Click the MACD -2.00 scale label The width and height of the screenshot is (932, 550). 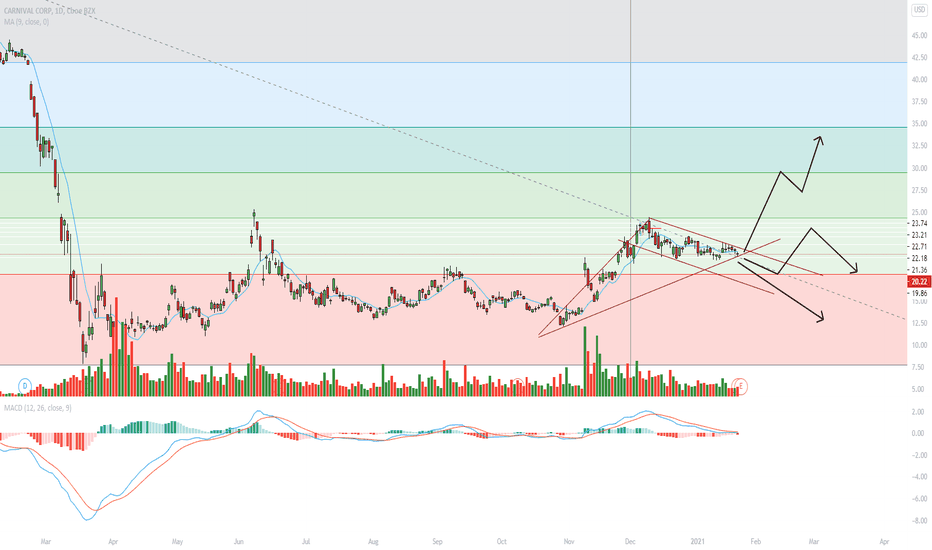point(918,455)
